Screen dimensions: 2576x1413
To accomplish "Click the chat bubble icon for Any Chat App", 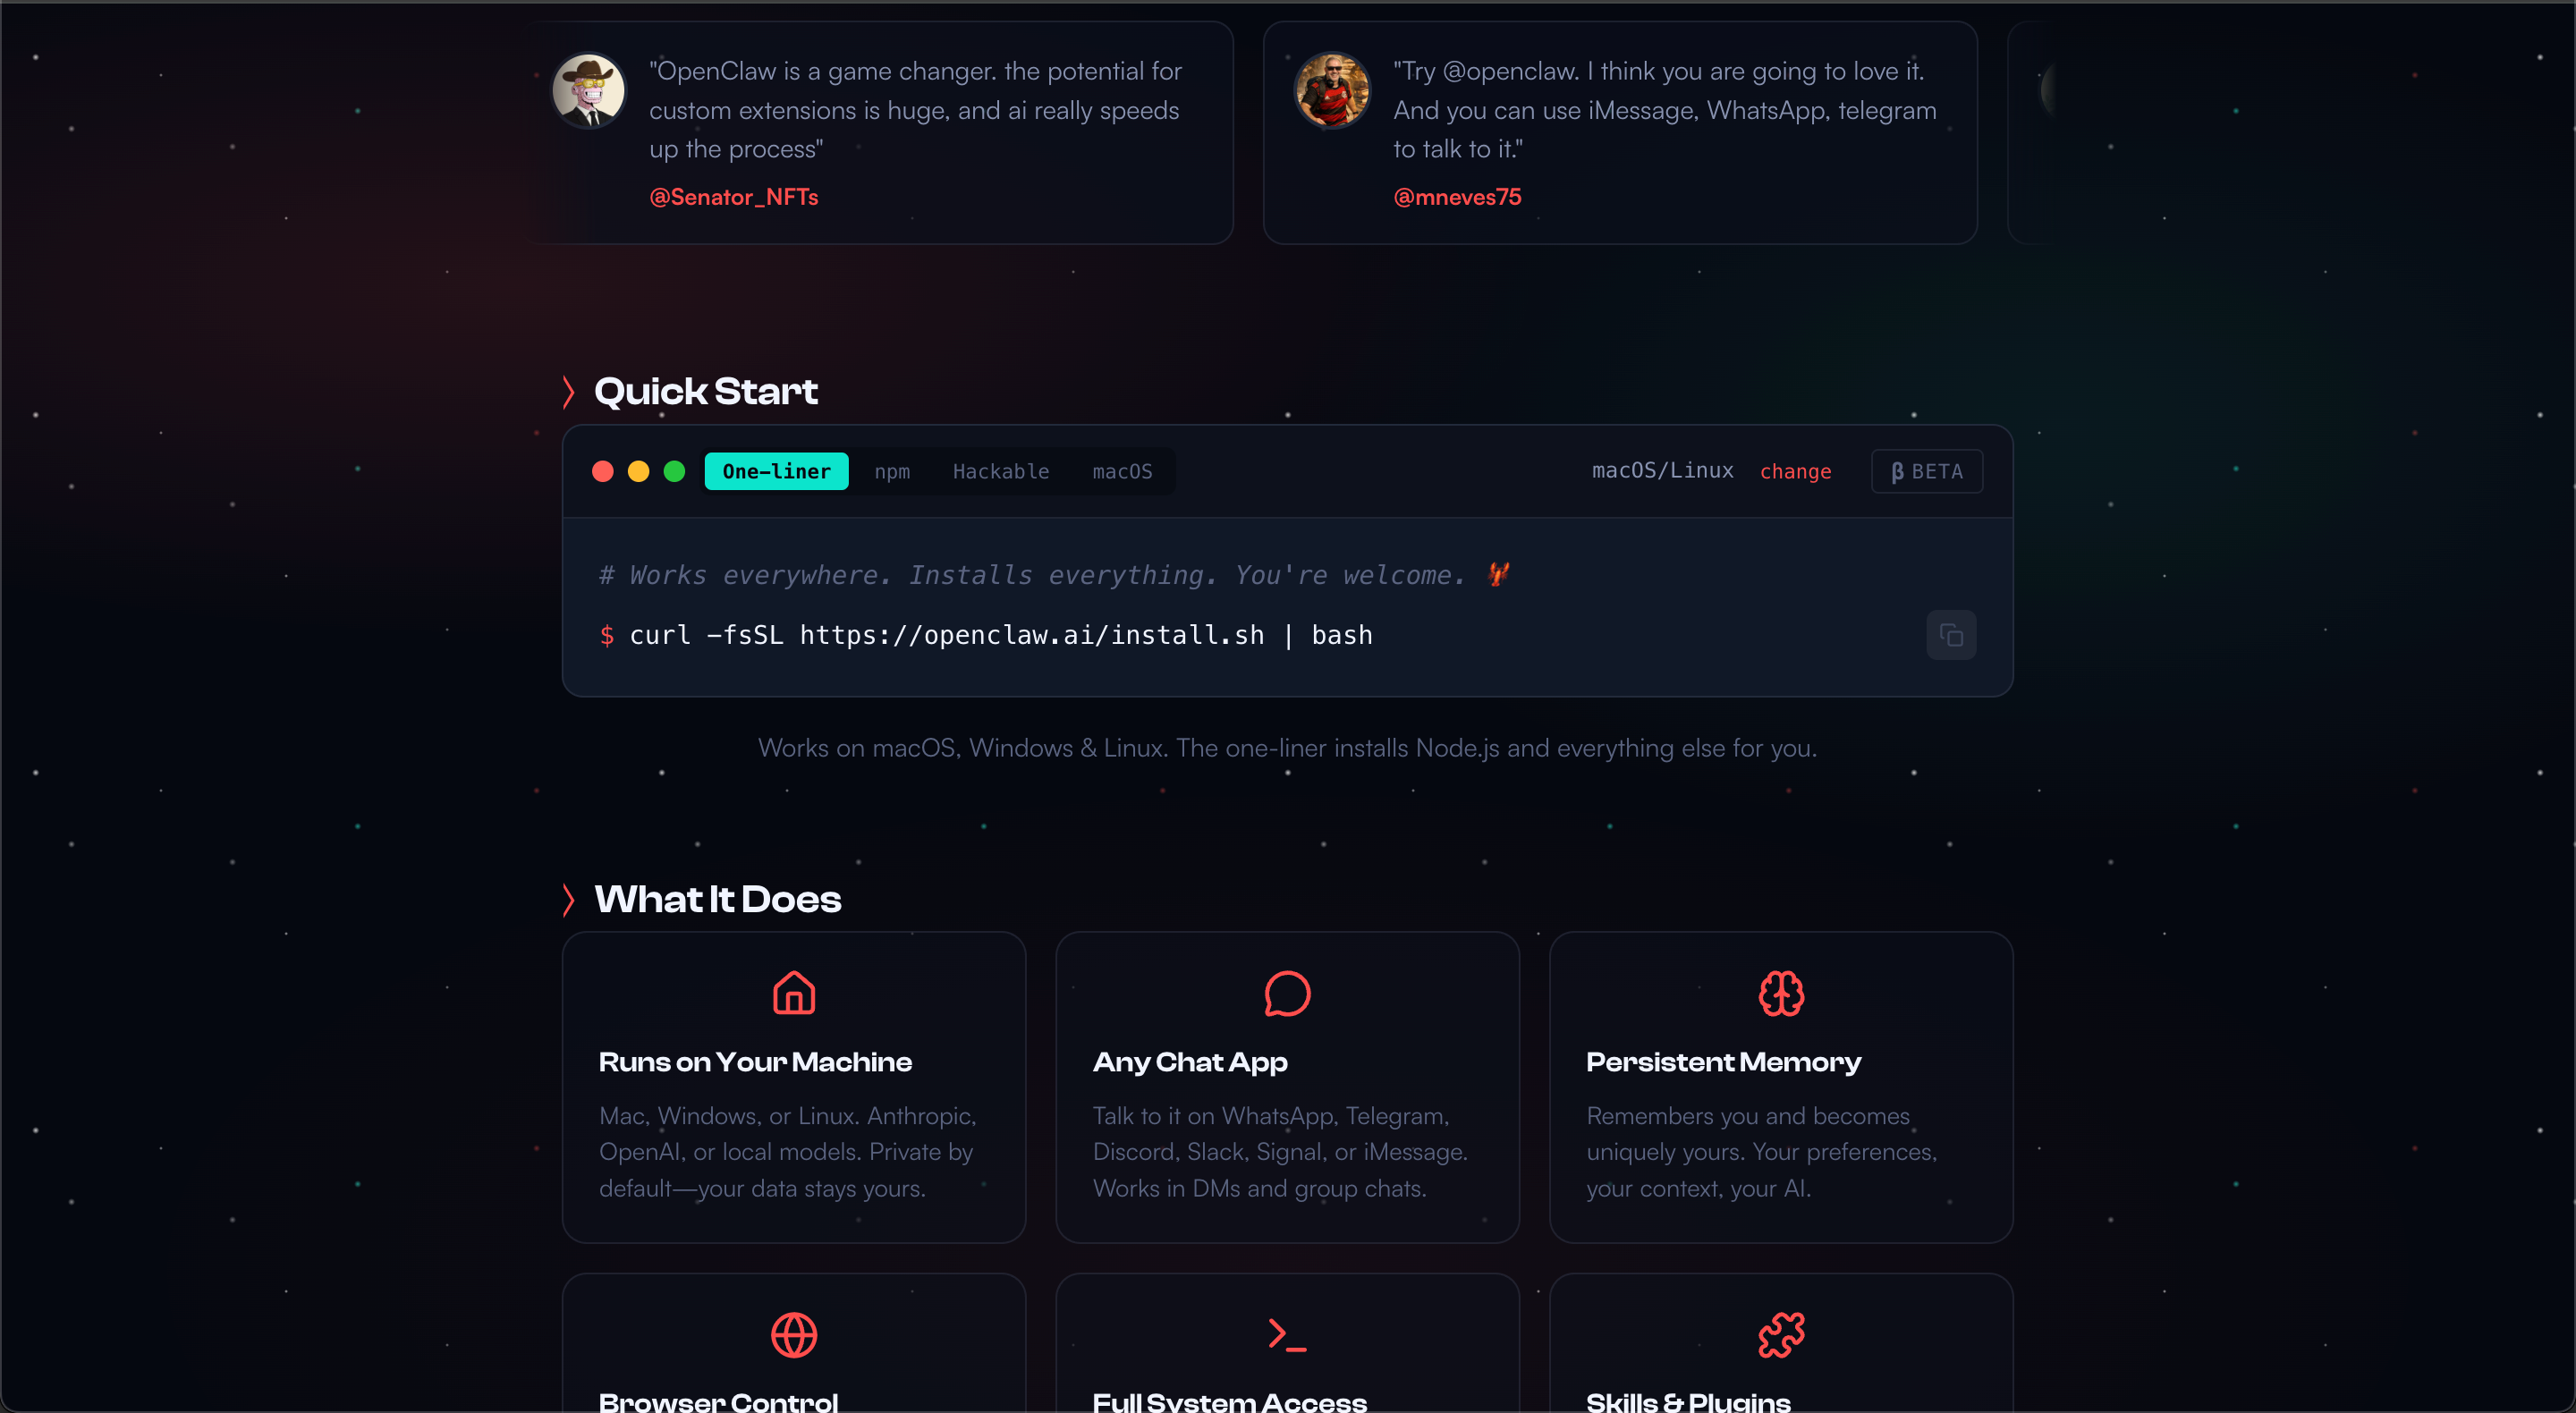I will [x=1287, y=993].
